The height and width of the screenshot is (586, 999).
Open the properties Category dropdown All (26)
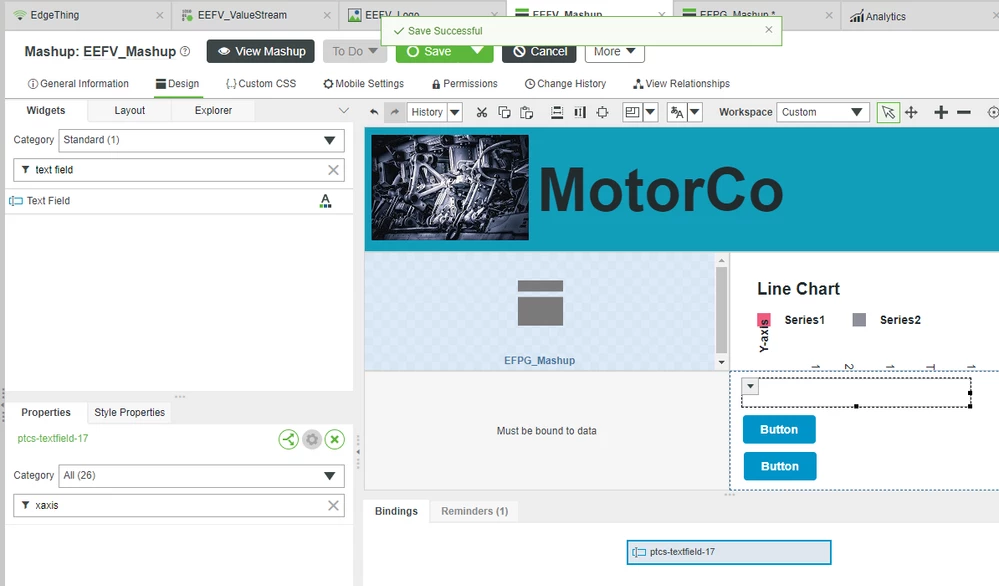201,476
